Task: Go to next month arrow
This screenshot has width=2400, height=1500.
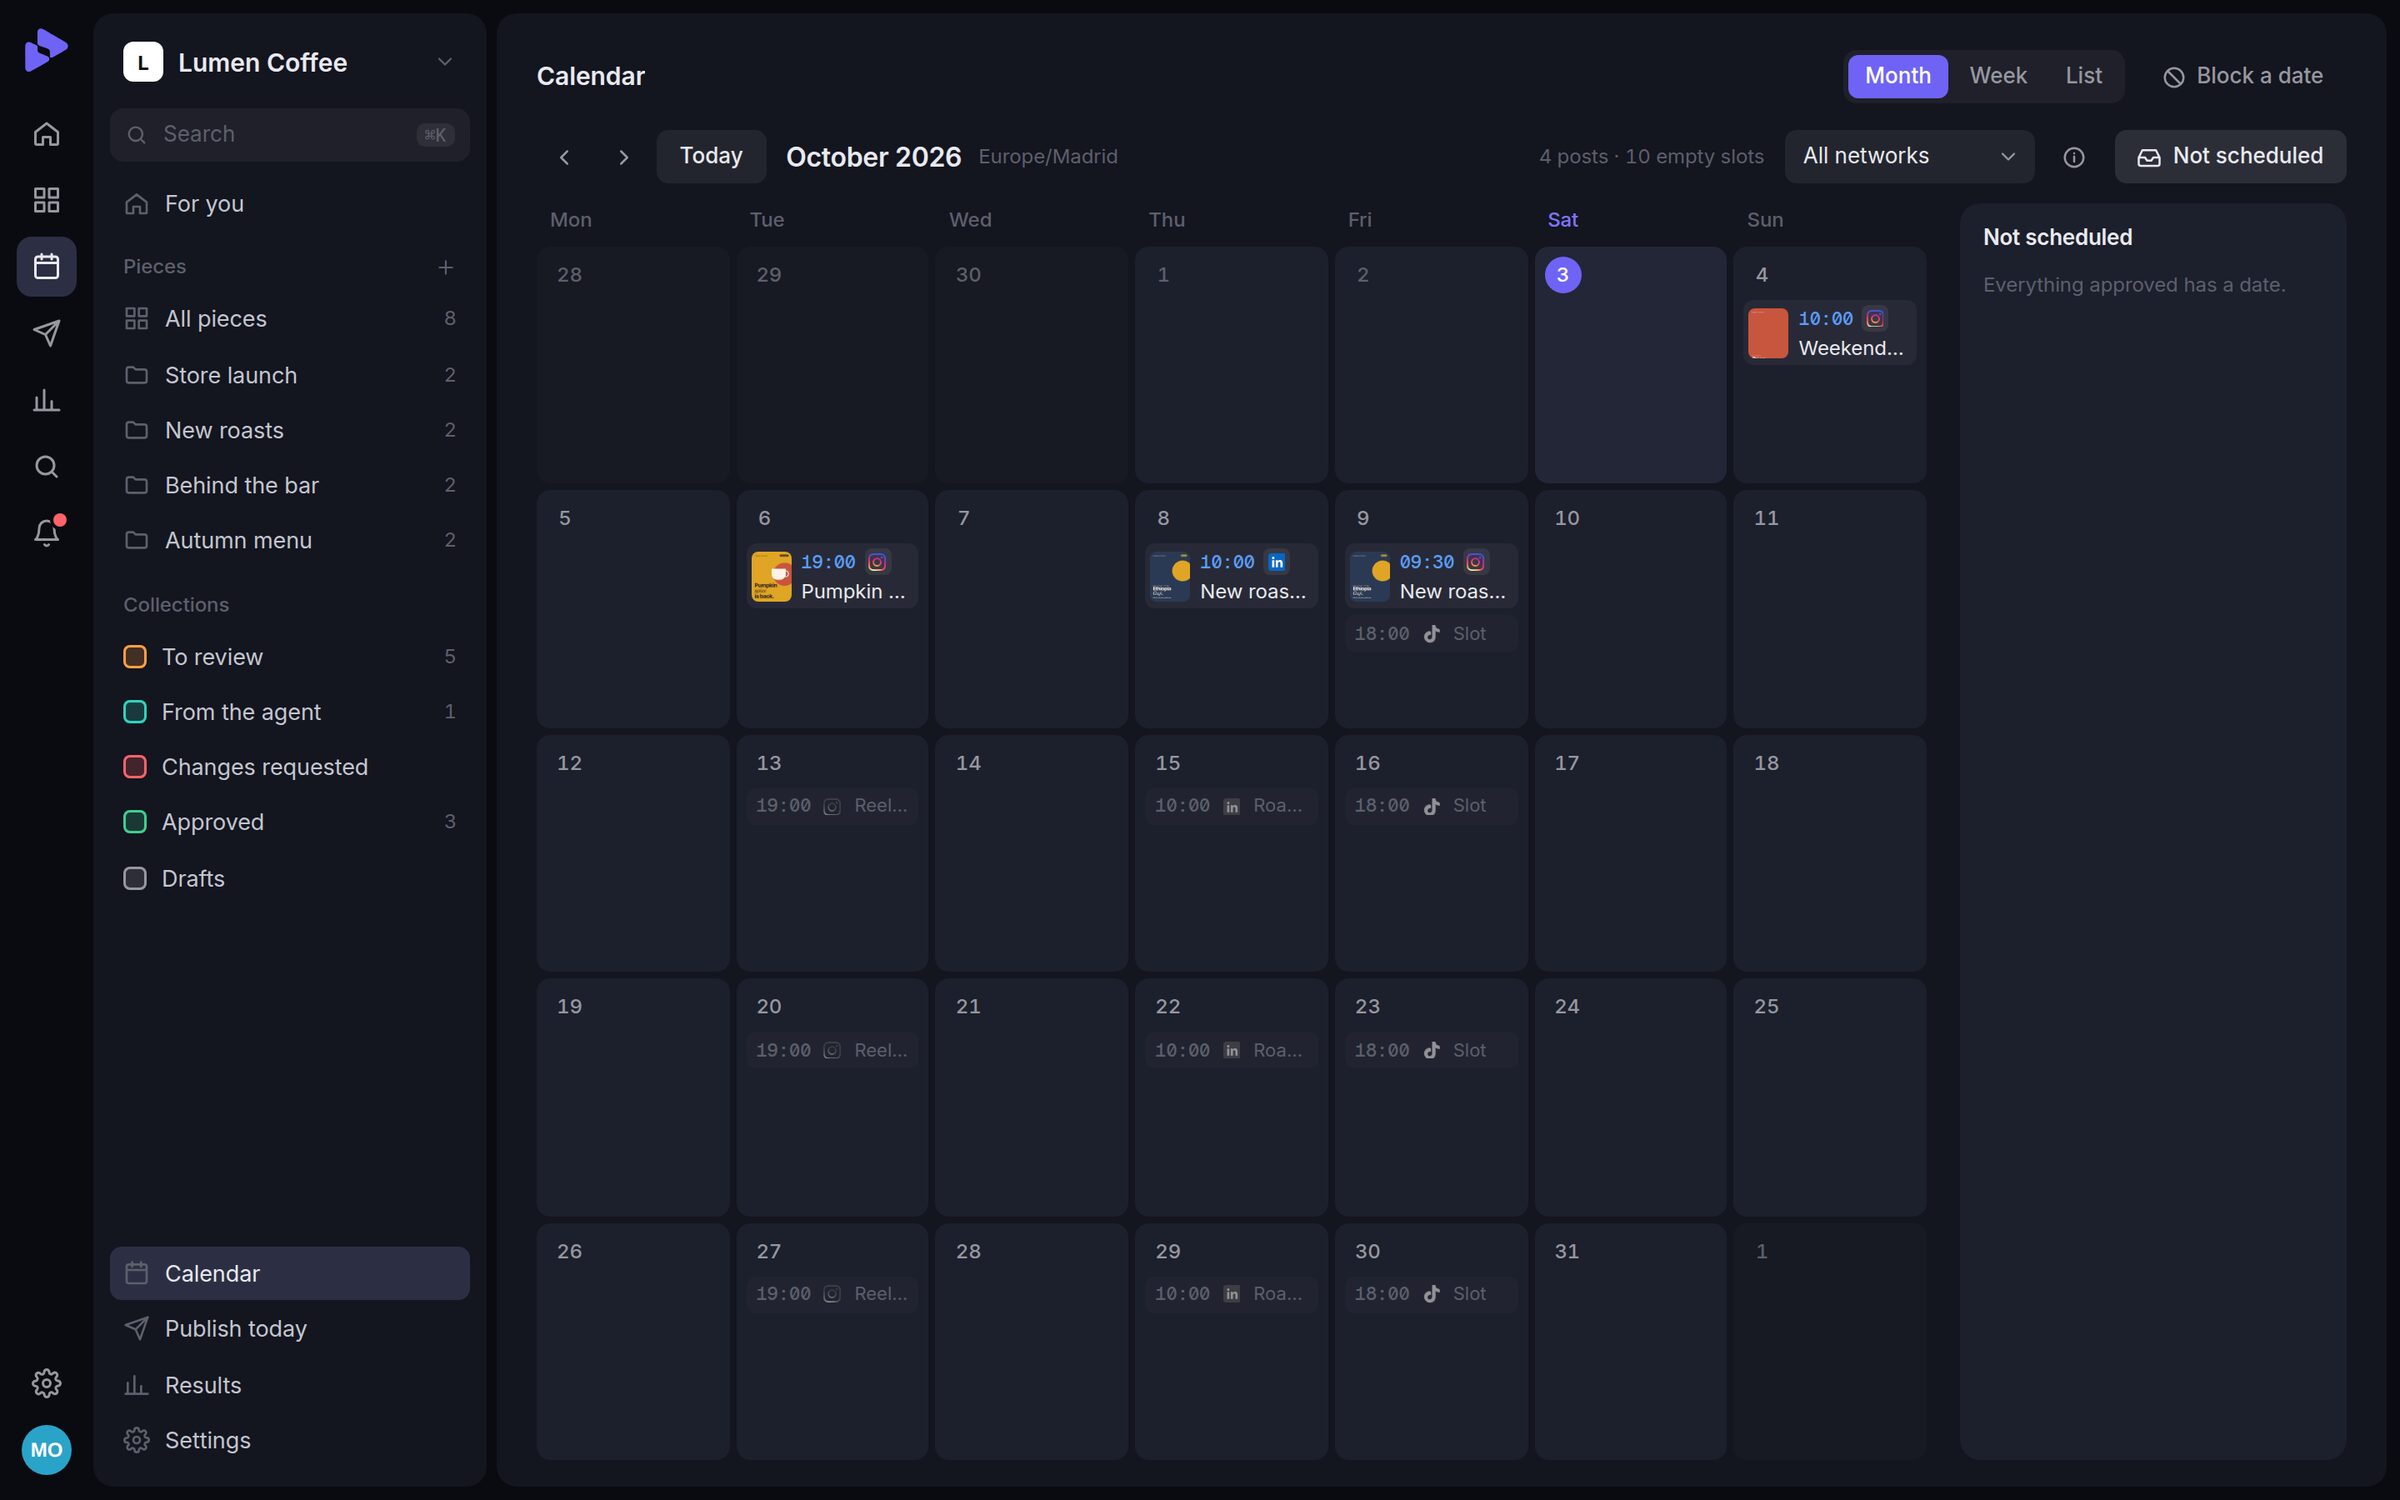Action: (x=623, y=157)
